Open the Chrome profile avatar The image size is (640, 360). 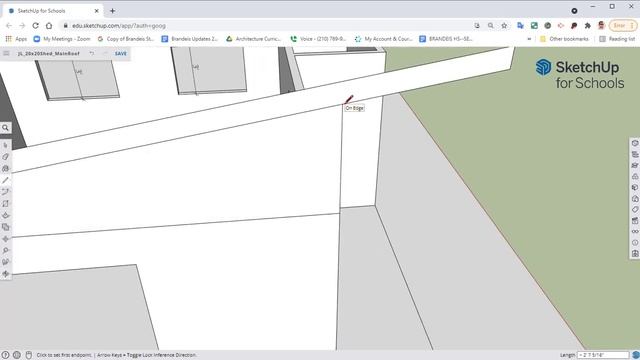click(x=601, y=26)
